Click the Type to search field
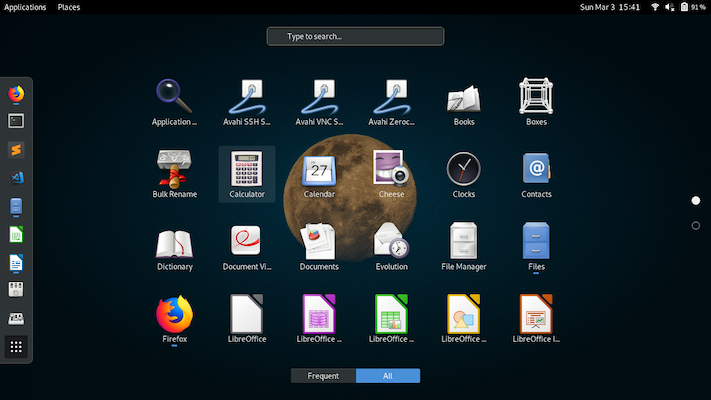711x400 pixels. 356,36
